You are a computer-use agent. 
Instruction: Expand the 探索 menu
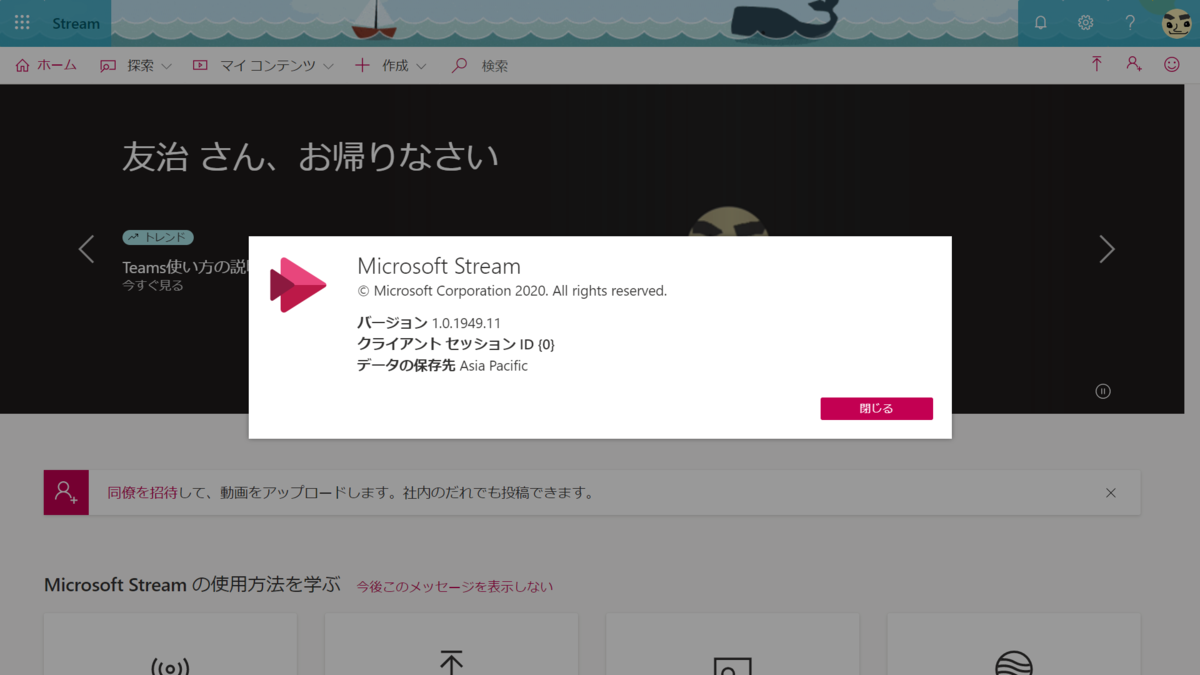[136, 65]
